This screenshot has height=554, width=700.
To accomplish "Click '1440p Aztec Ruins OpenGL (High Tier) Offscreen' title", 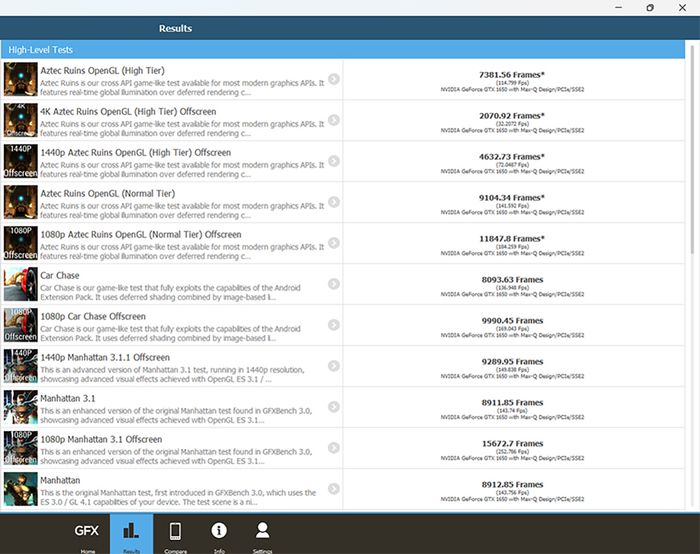I will (x=136, y=153).
